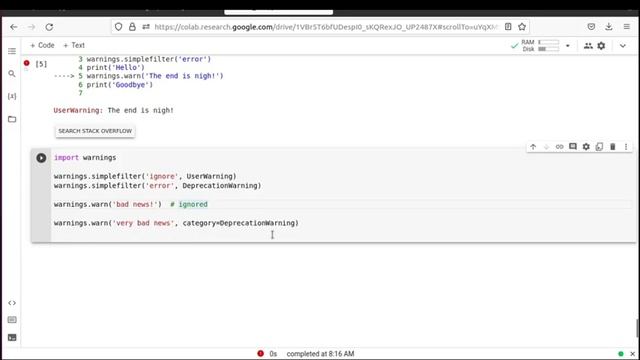Click 'UserWarning: The end is nigh!' error text
640x360 pixels.
(x=113, y=110)
